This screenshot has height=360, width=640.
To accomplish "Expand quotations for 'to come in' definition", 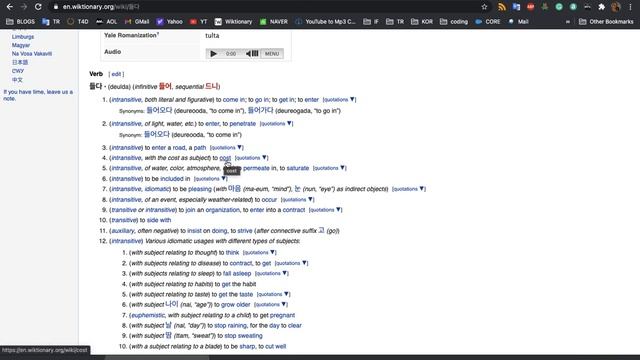I will coord(339,100).
